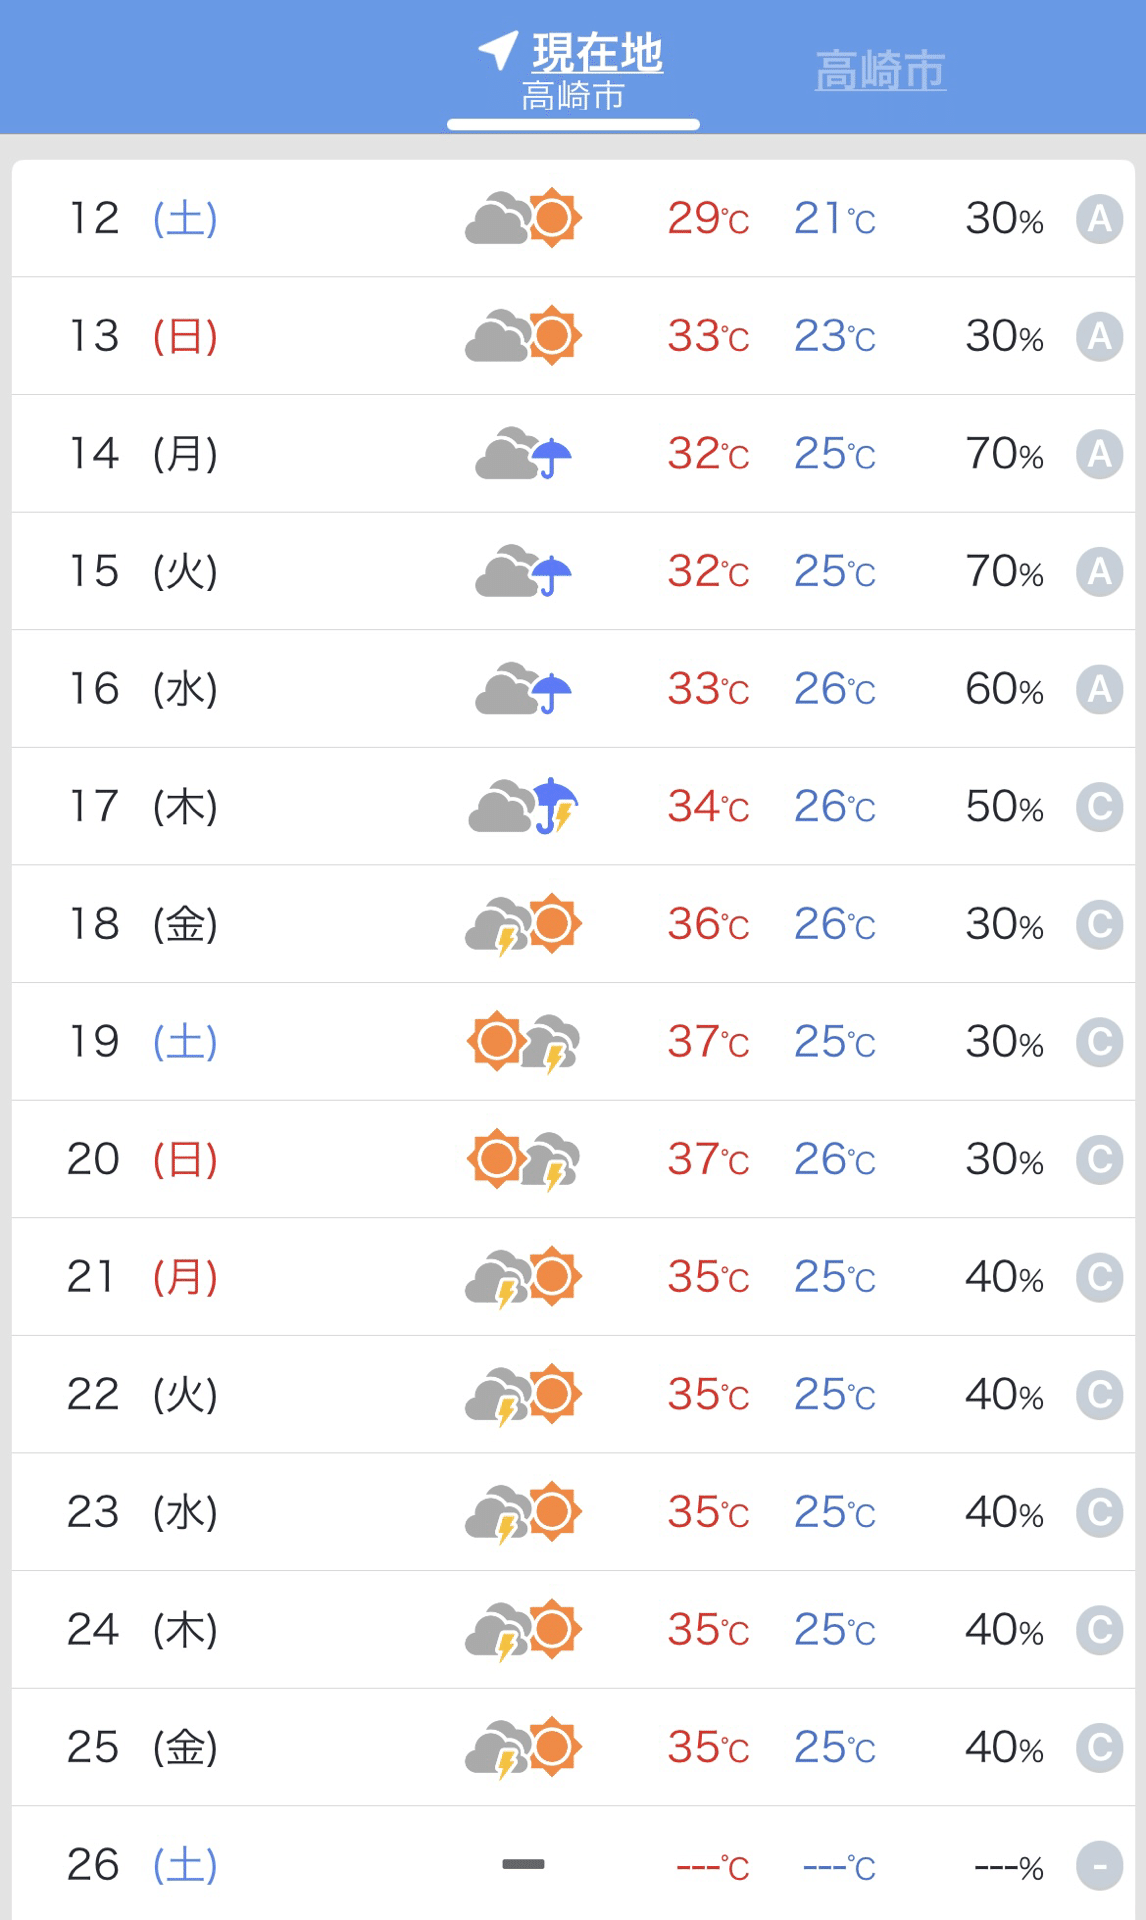1146x1920 pixels.
Task: Click the 70% rain chance on the 14th
Action: tap(1003, 454)
